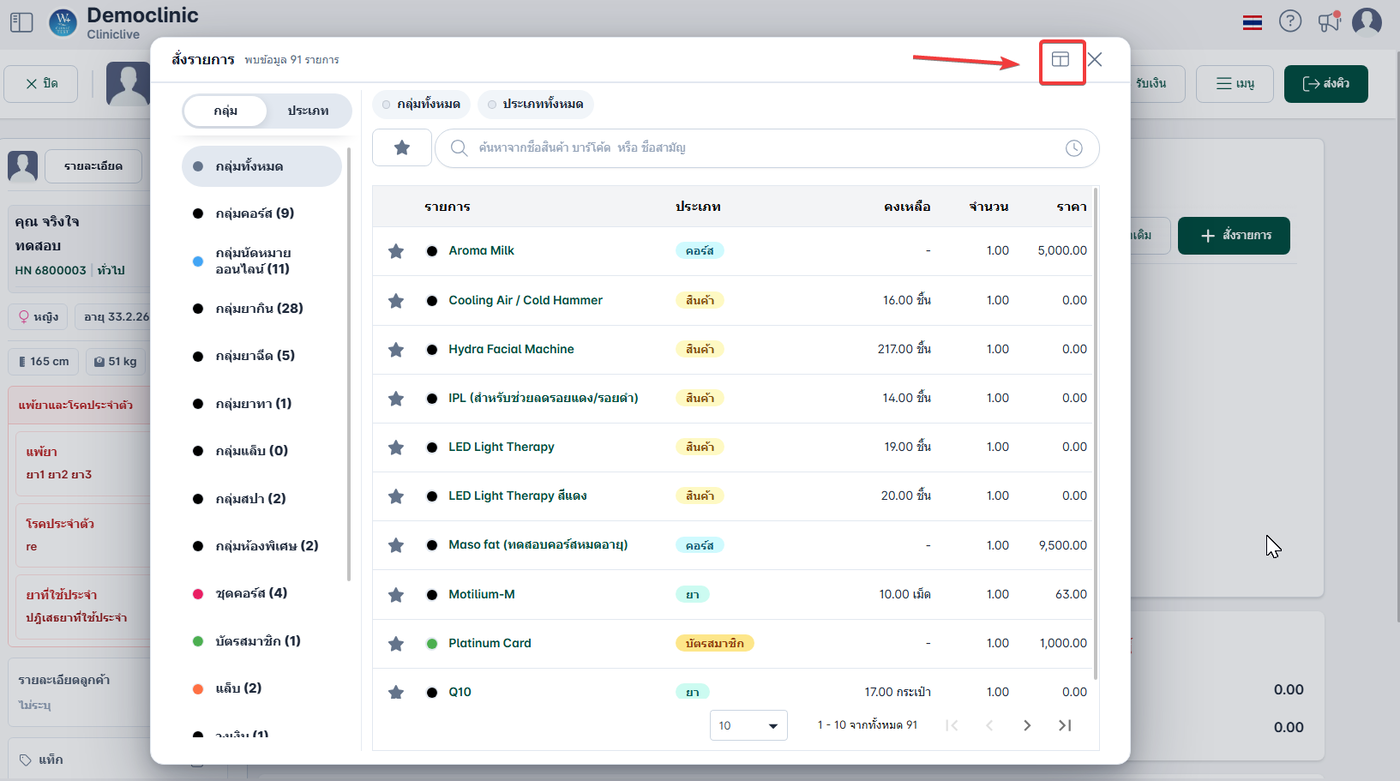
Task: Click the group list vertical scrollbar
Action: click(349, 365)
